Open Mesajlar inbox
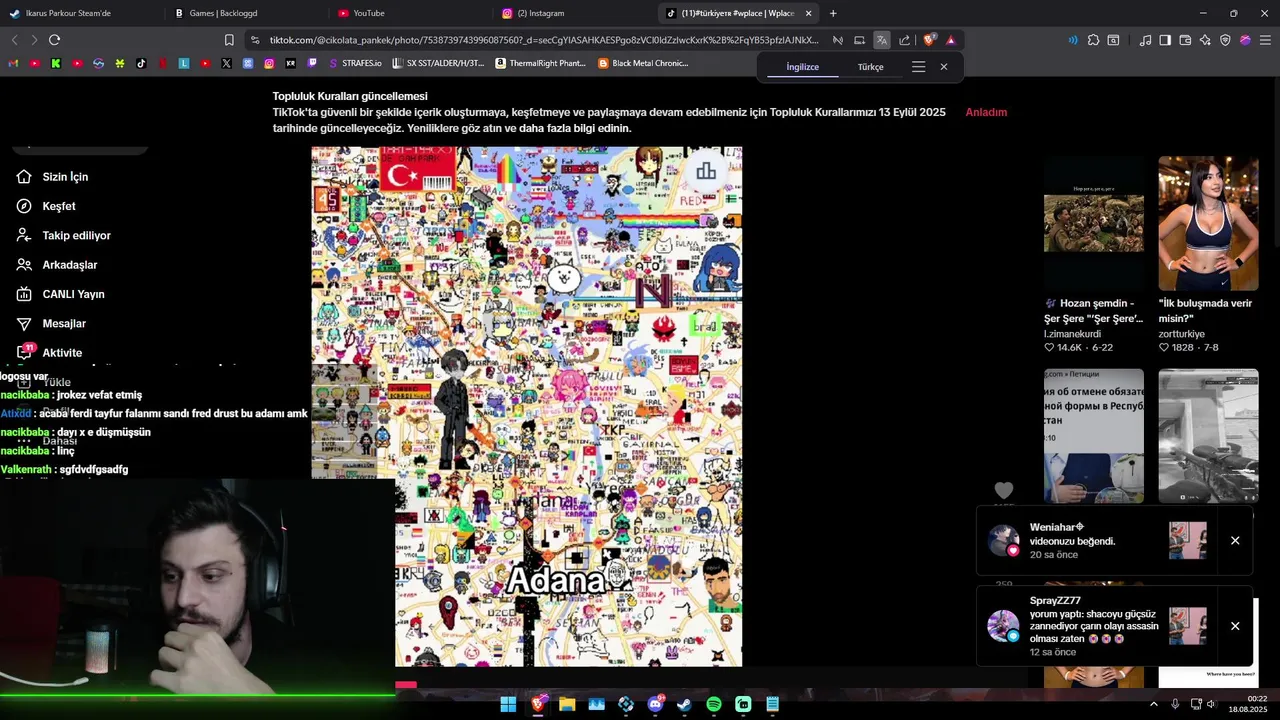 (51, 323)
